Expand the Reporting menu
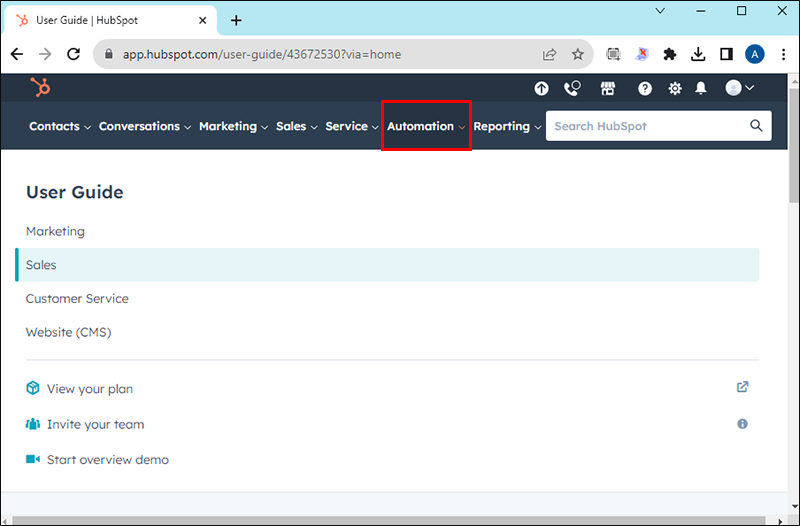Image resolution: width=800 pixels, height=526 pixels. click(507, 126)
